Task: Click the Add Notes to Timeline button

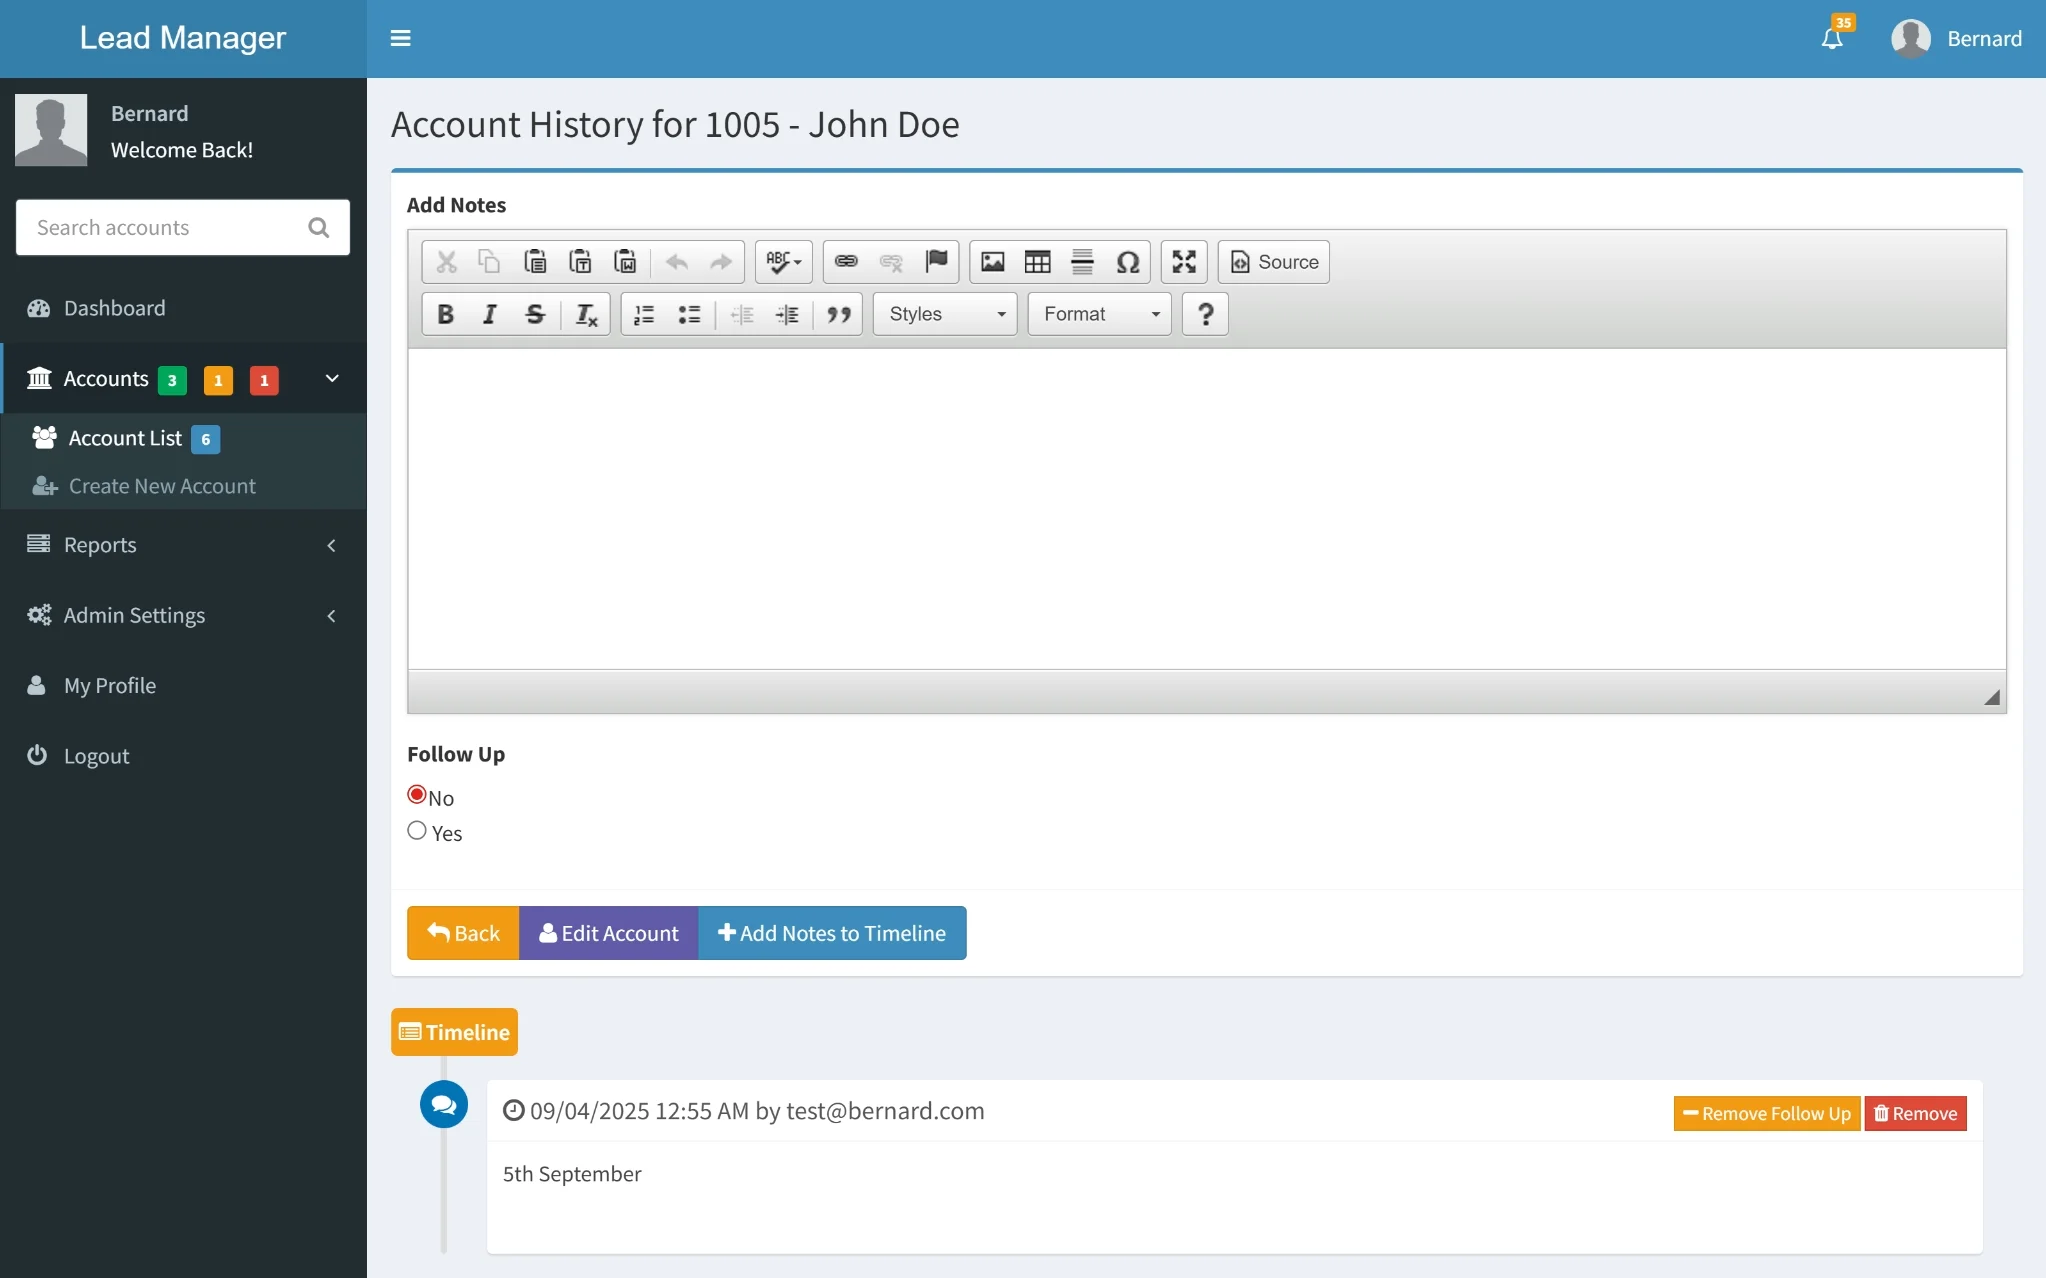Action: point(832,933)
